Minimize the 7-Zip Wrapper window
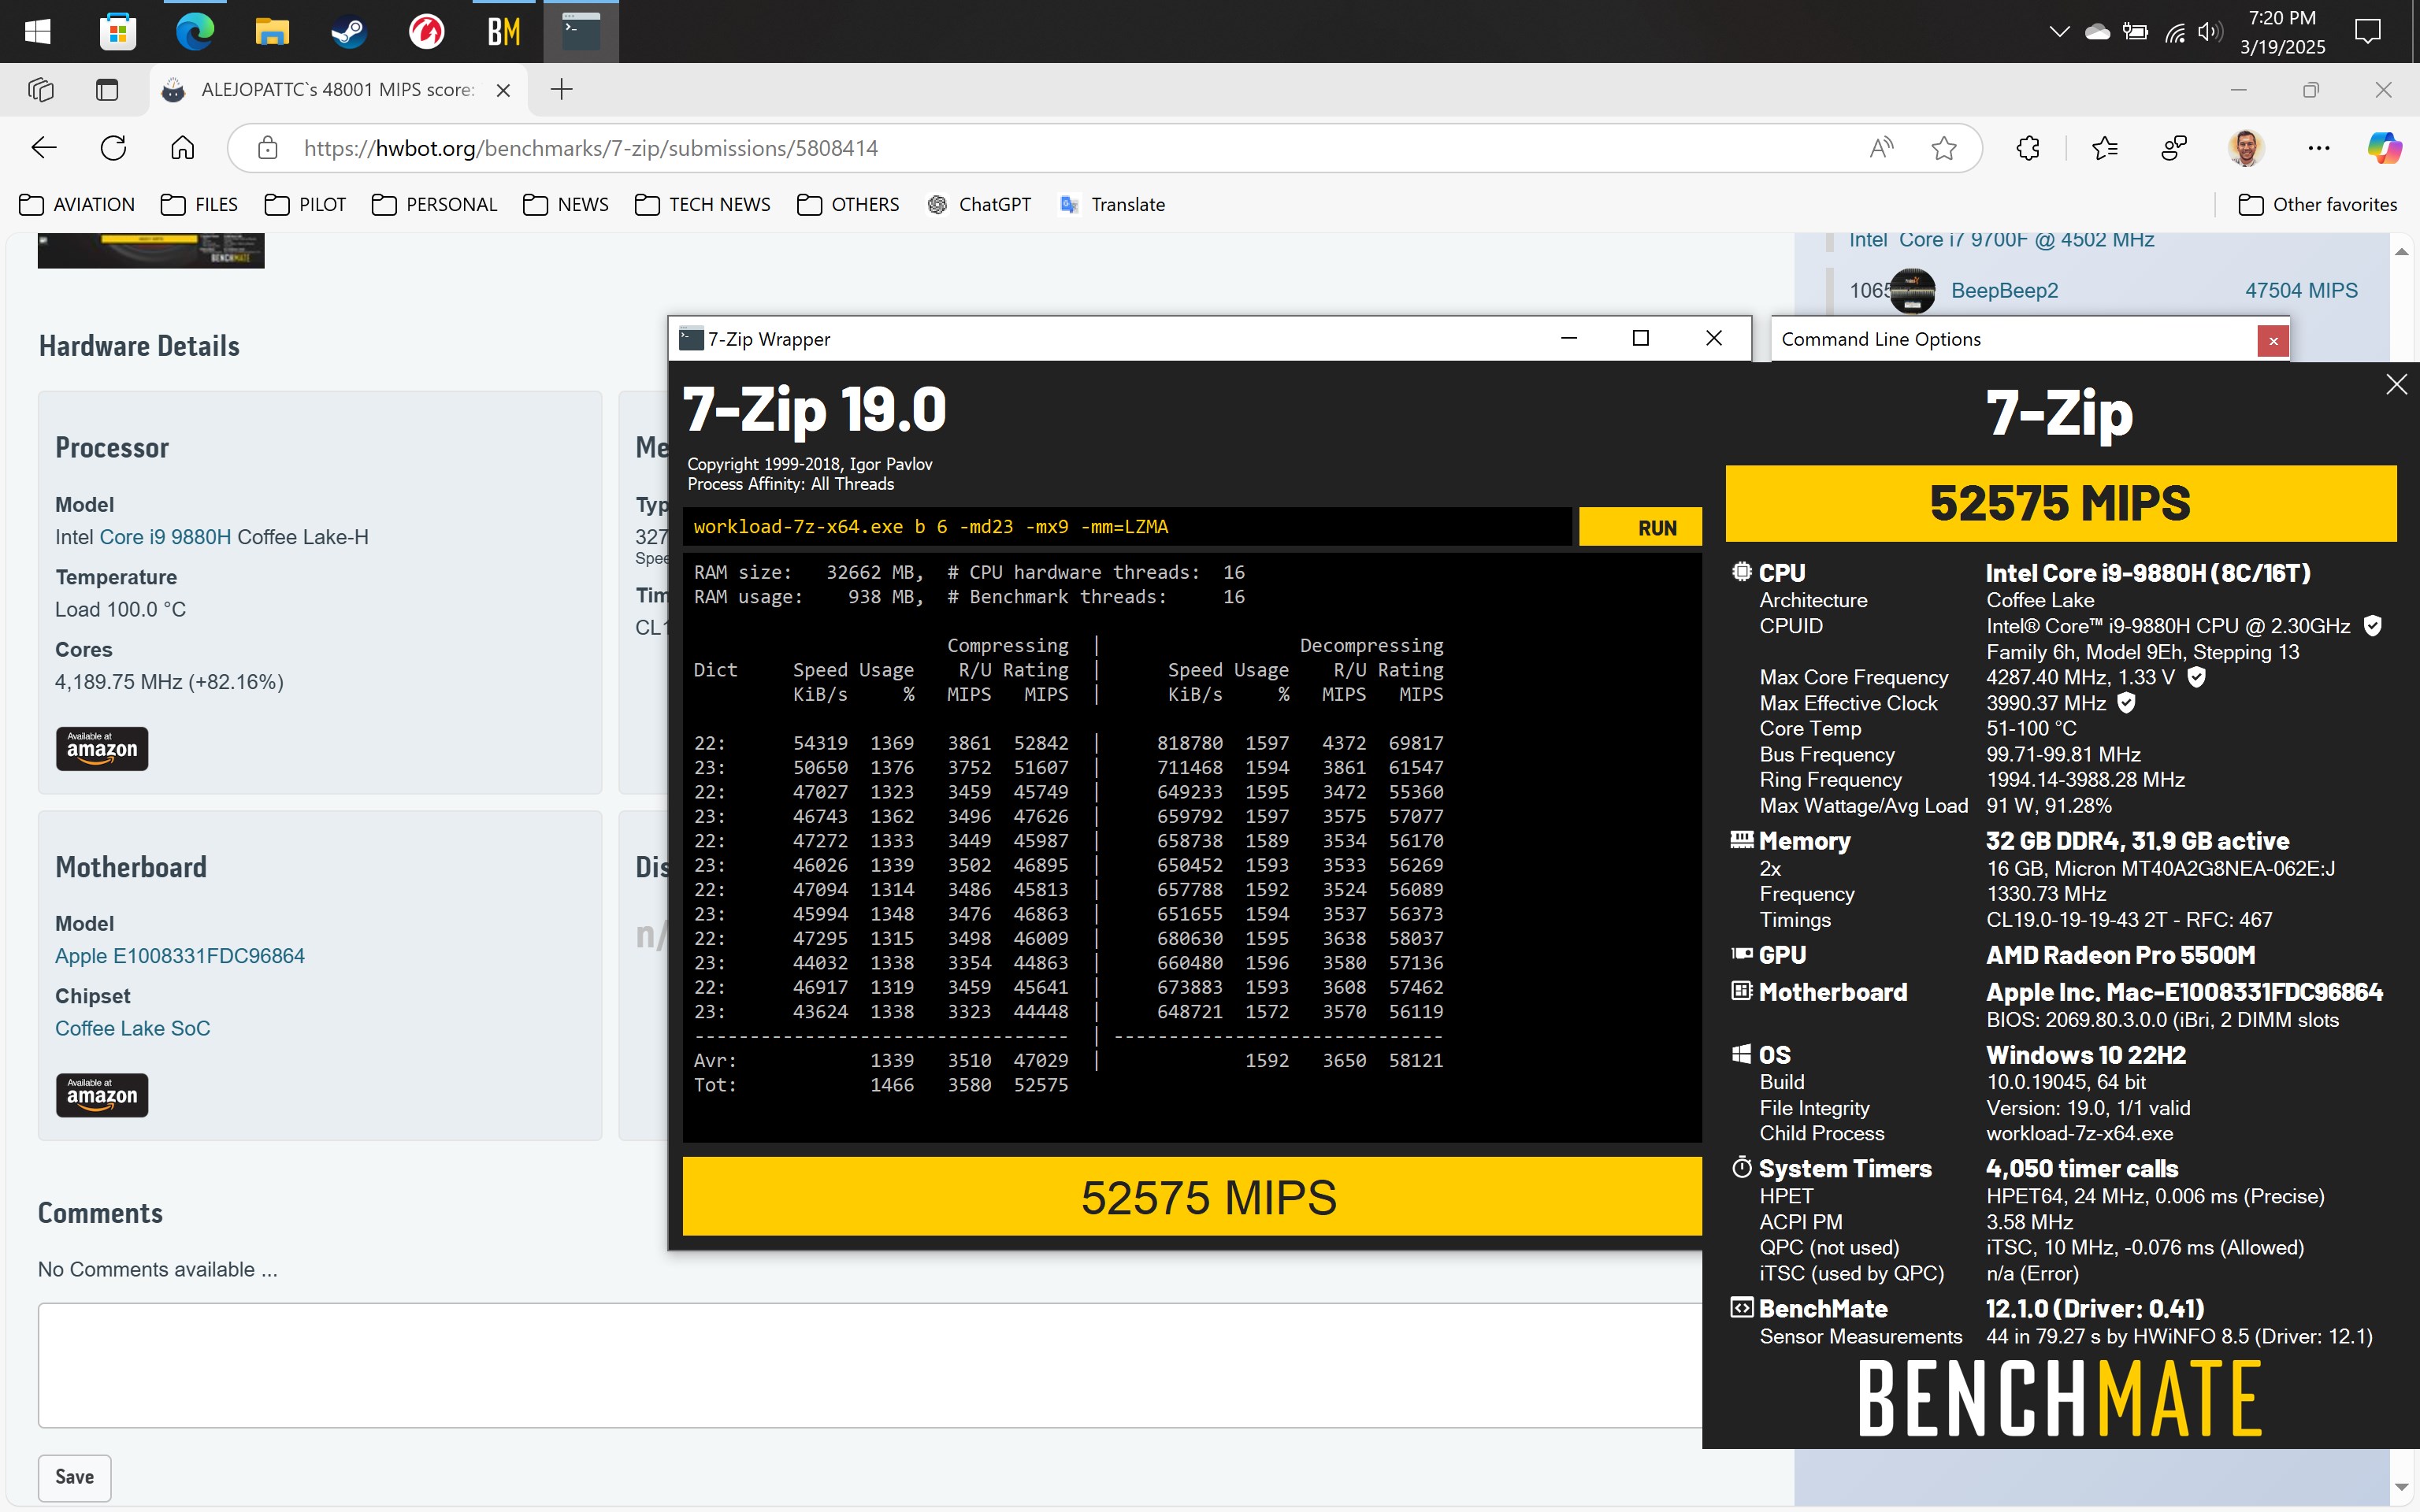 tap(1568, 338)
